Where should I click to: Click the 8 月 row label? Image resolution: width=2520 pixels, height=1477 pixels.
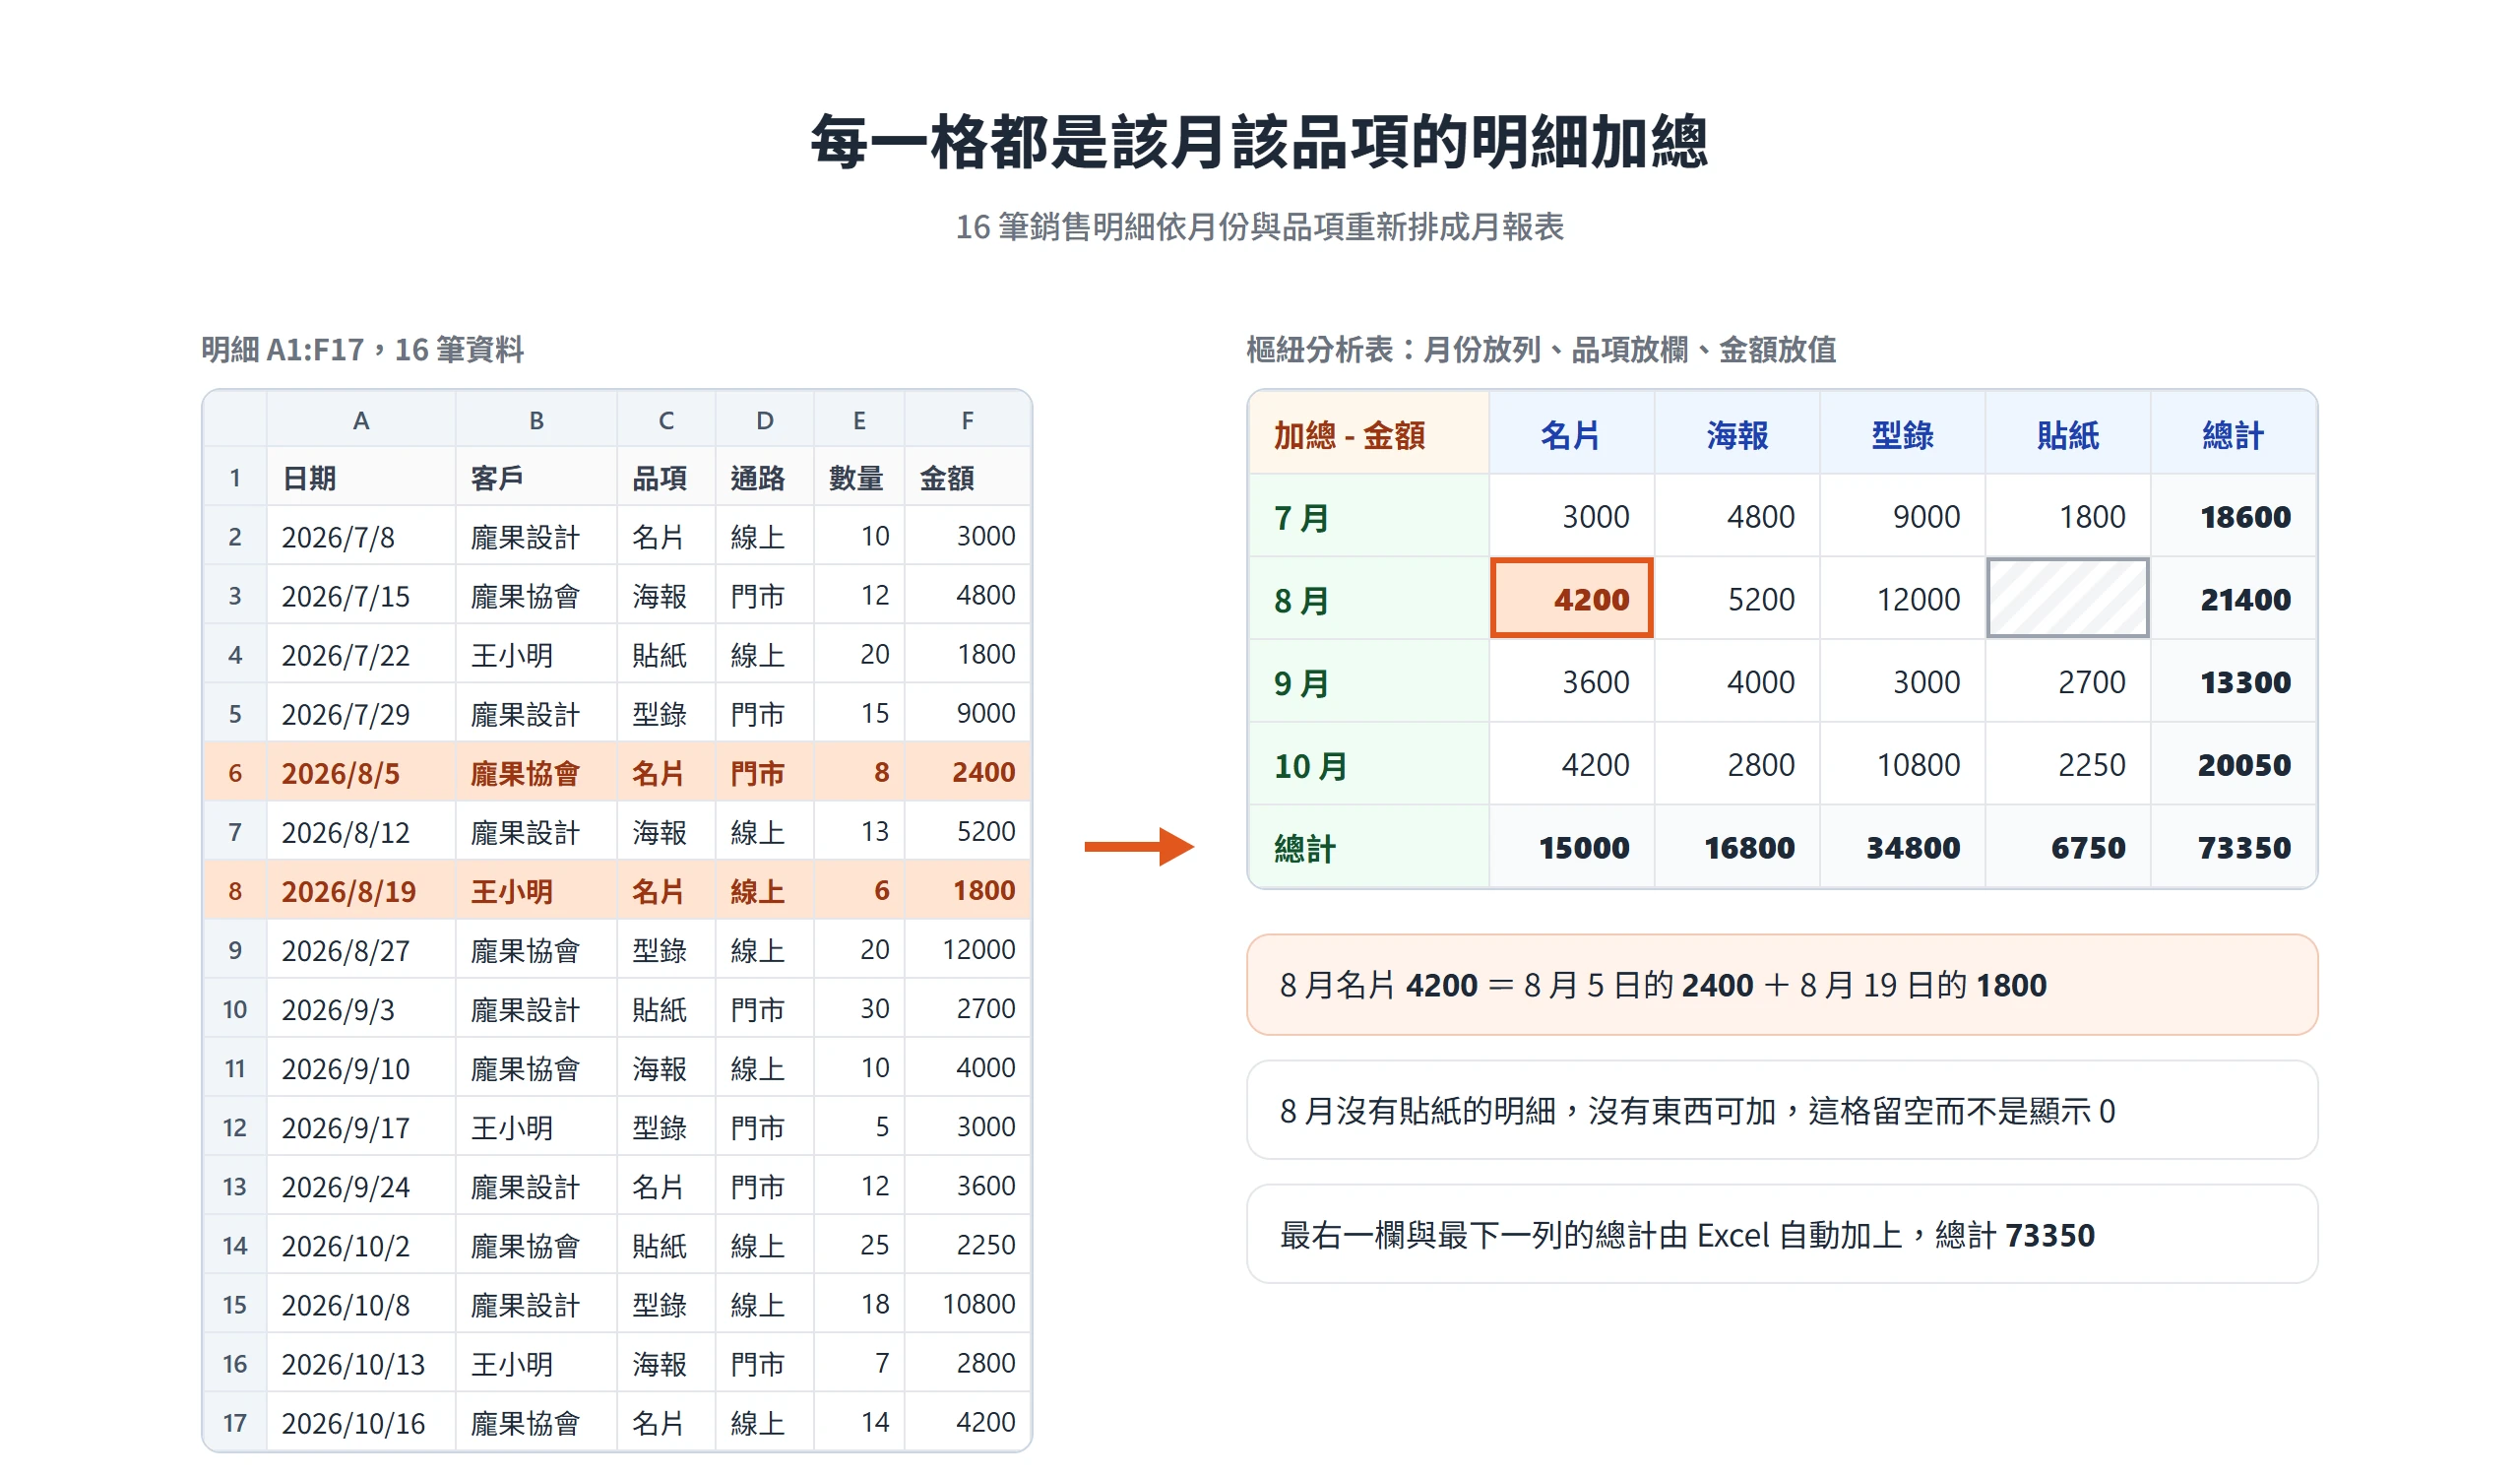click(x=1368, y=599)
